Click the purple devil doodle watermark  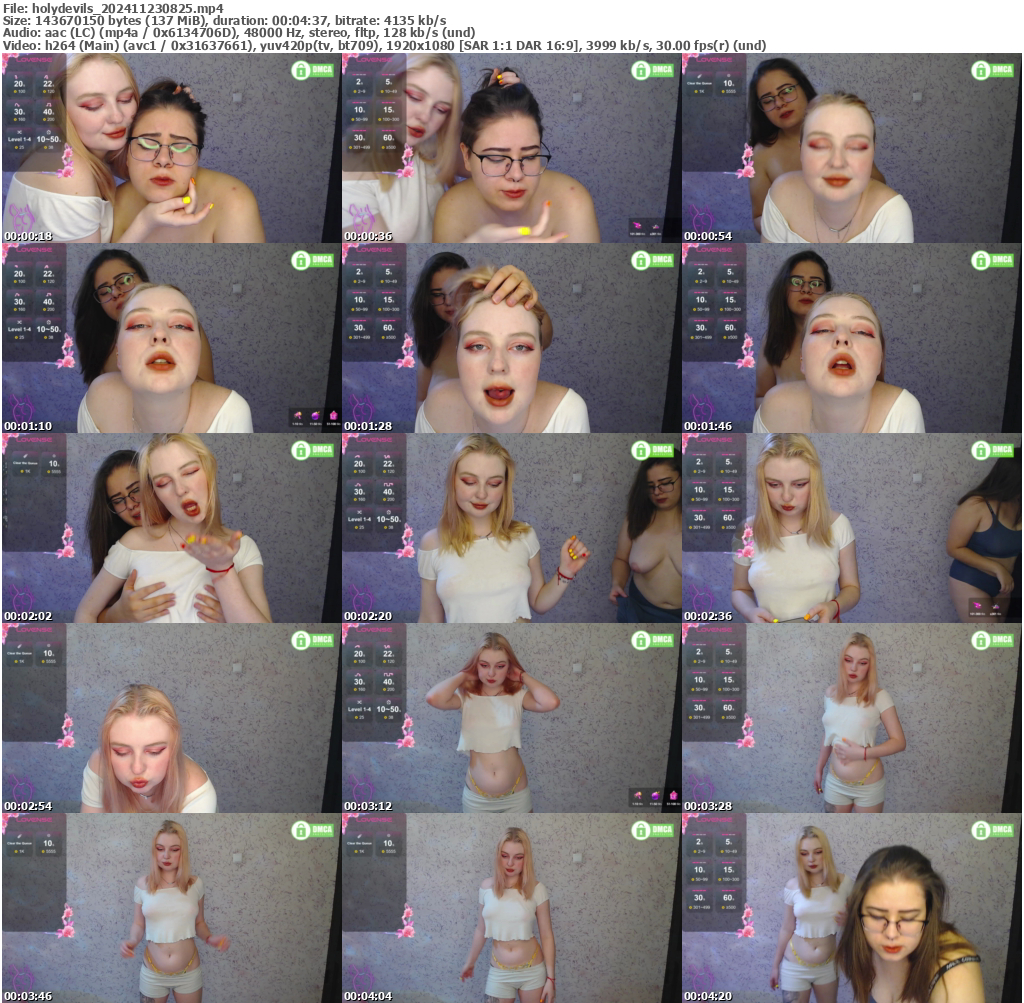tap(20, 217)
